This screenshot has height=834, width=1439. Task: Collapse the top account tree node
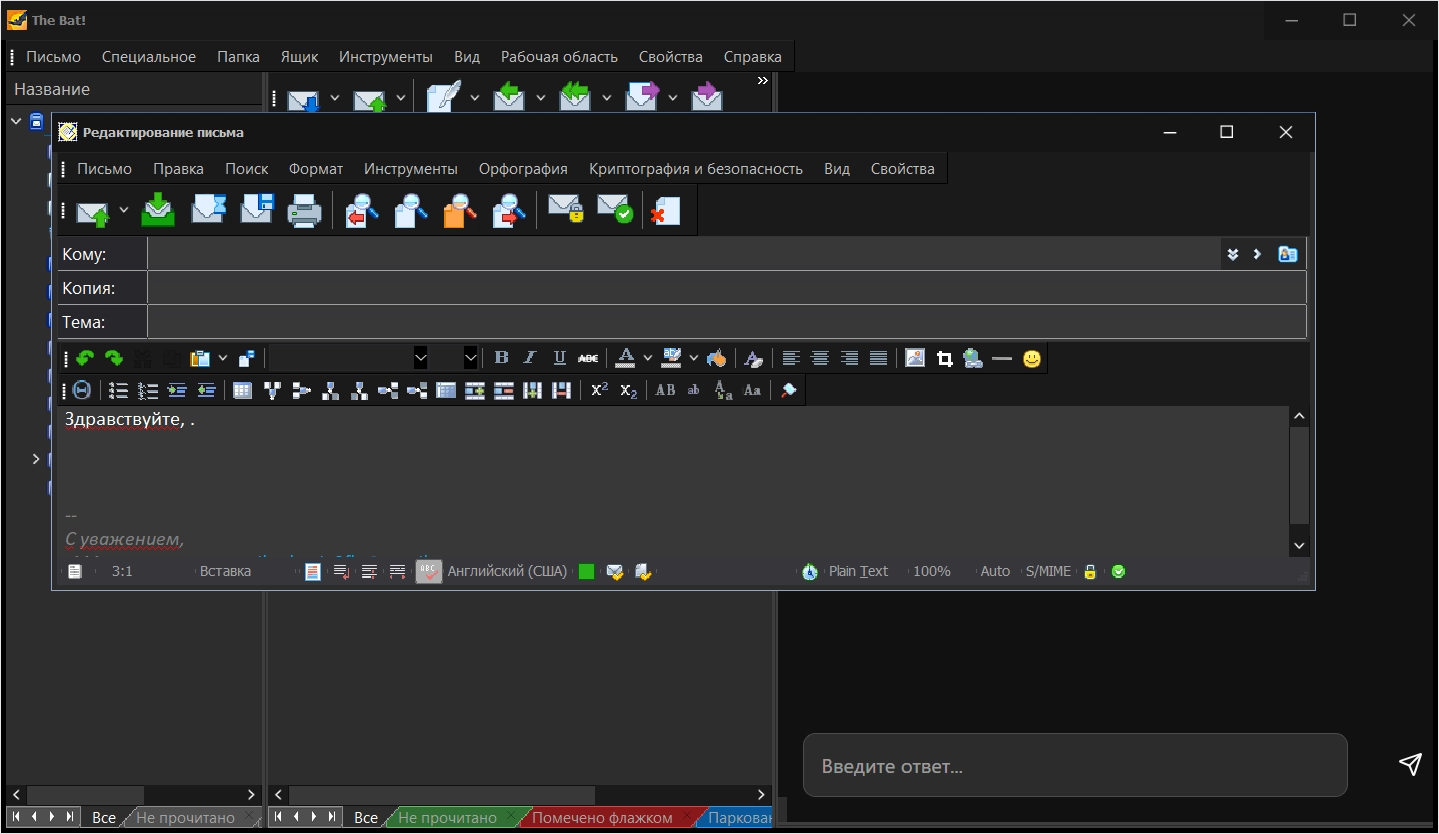click(x=16, y=121)
